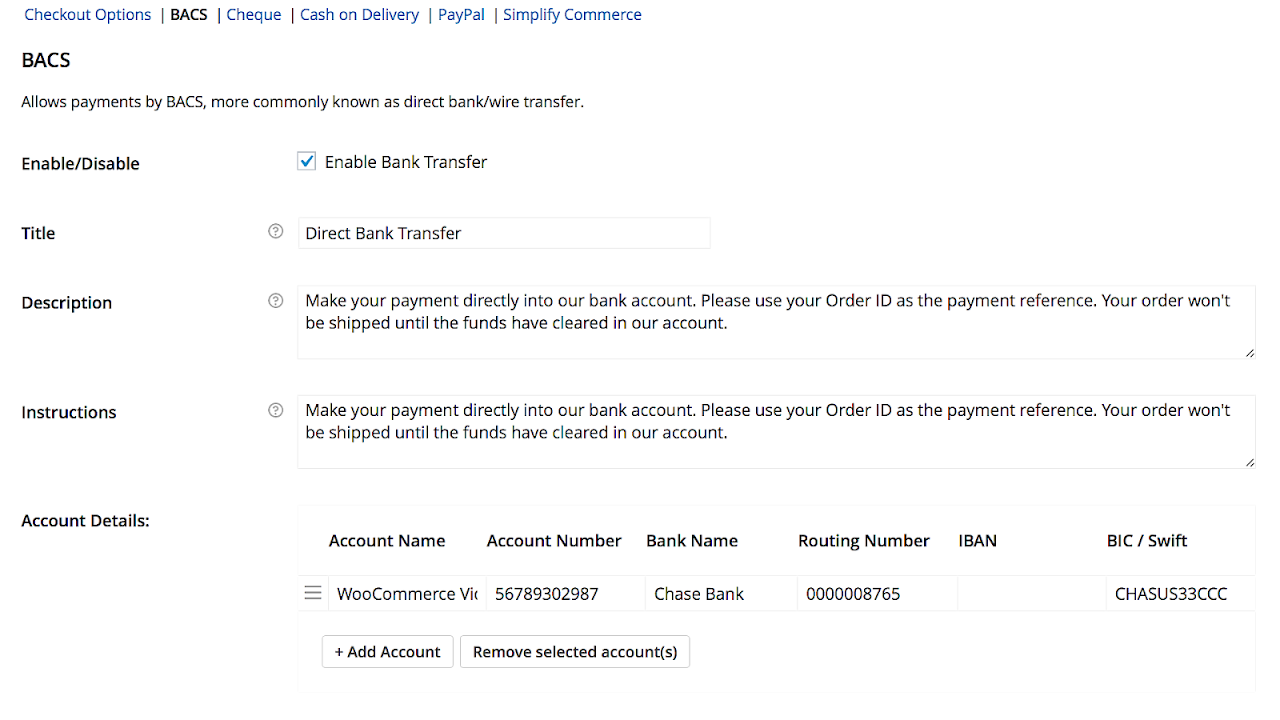This screenshot has width=1280, height=720.
Task: Go to the Cash on Delivery settings
Action: click(359, 14)
